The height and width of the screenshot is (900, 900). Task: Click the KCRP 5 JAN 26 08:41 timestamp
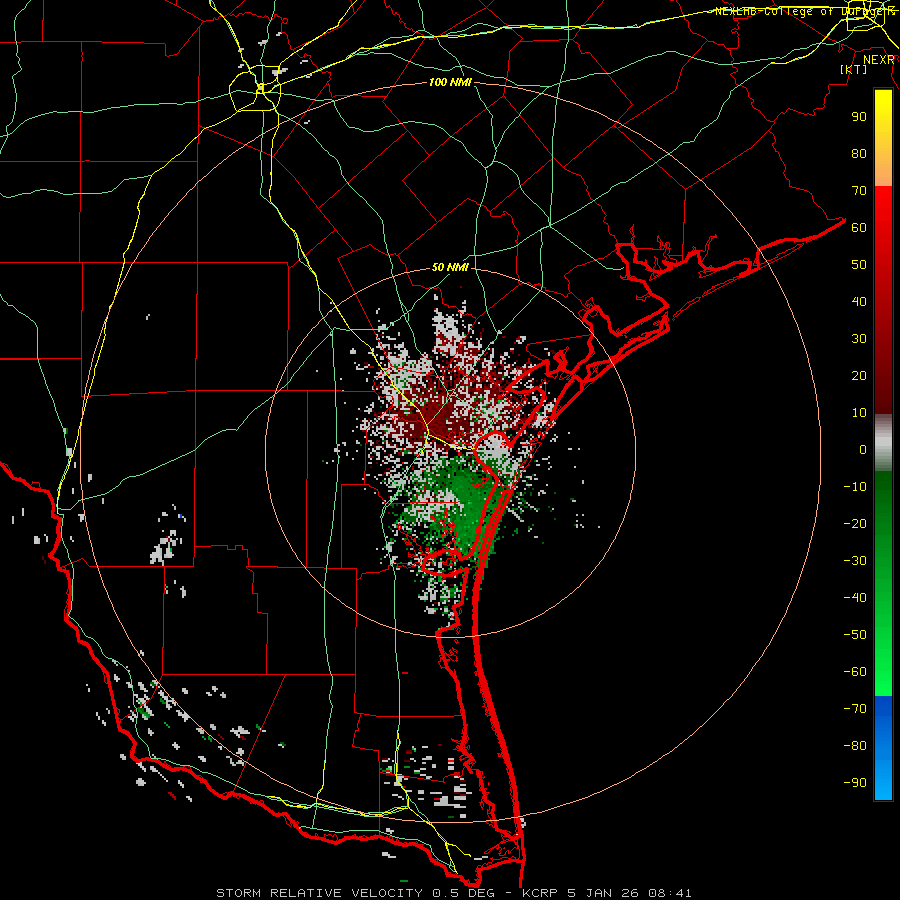pos(607,893)
